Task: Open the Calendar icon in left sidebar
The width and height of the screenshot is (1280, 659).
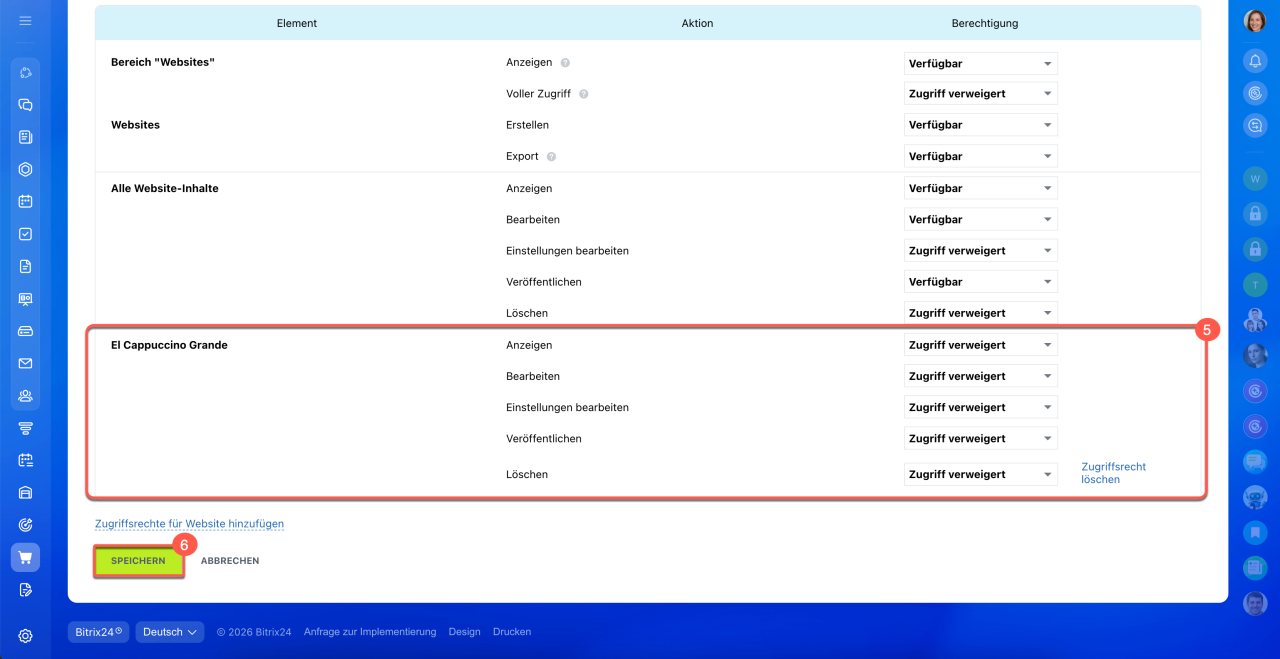Action: (x=25, y=201)
